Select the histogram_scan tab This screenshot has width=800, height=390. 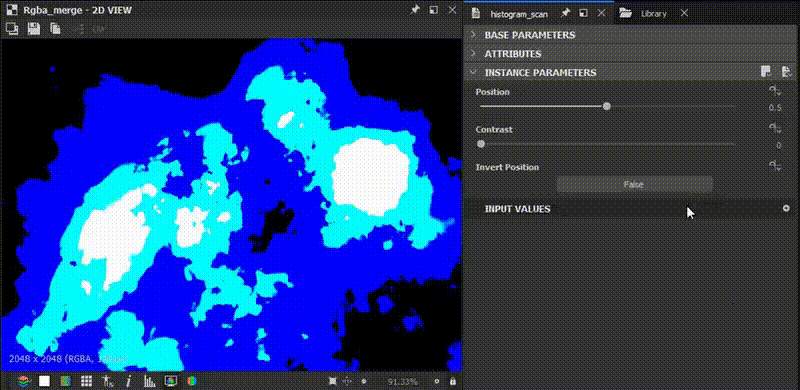pyautogui.click(x=519, y=14)
